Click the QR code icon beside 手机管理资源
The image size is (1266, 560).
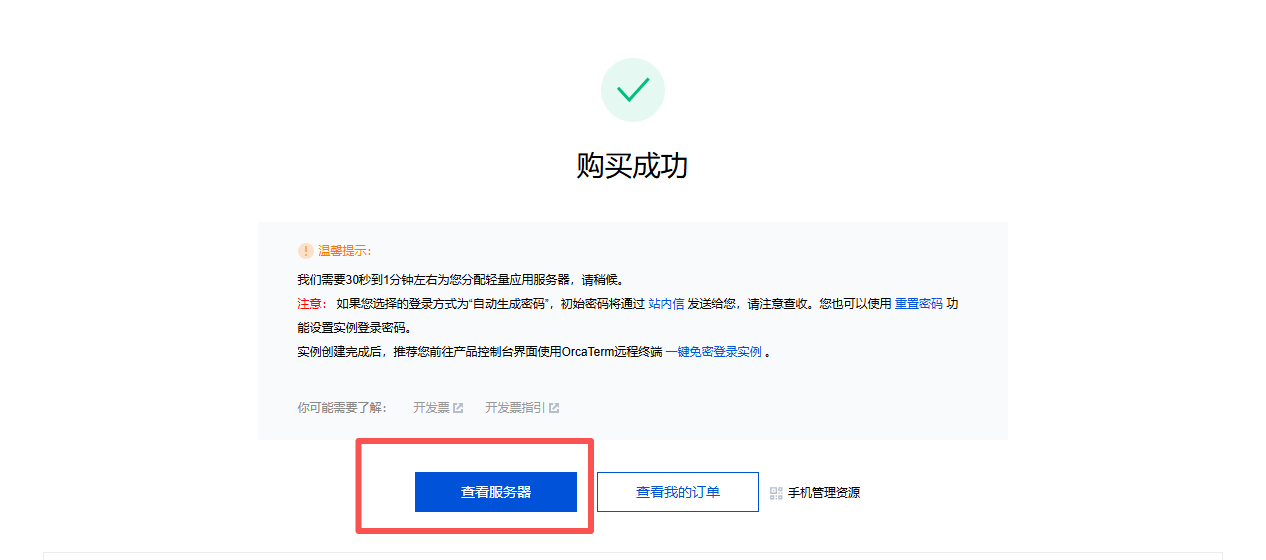click(777, 493)
